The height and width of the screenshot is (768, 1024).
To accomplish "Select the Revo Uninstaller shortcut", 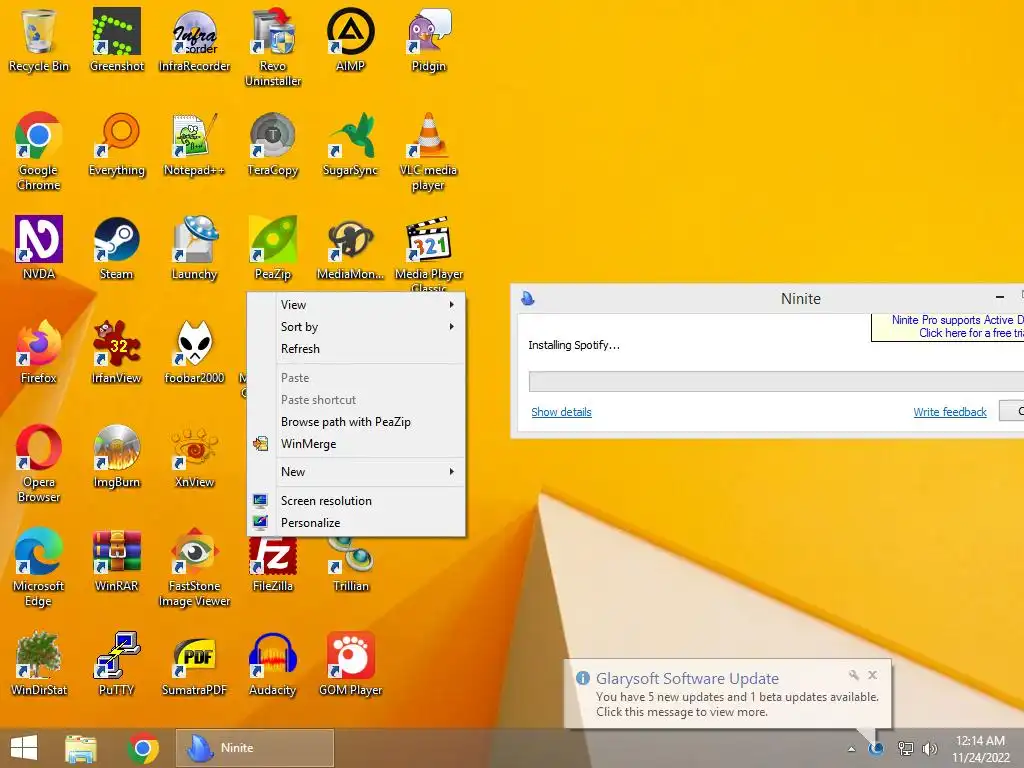I will click(x=273, y=47).
